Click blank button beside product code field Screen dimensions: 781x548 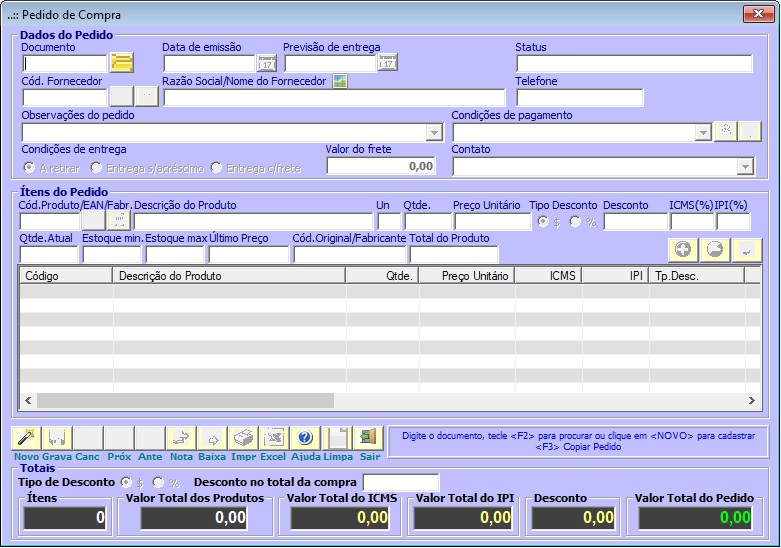coord(94,220)
